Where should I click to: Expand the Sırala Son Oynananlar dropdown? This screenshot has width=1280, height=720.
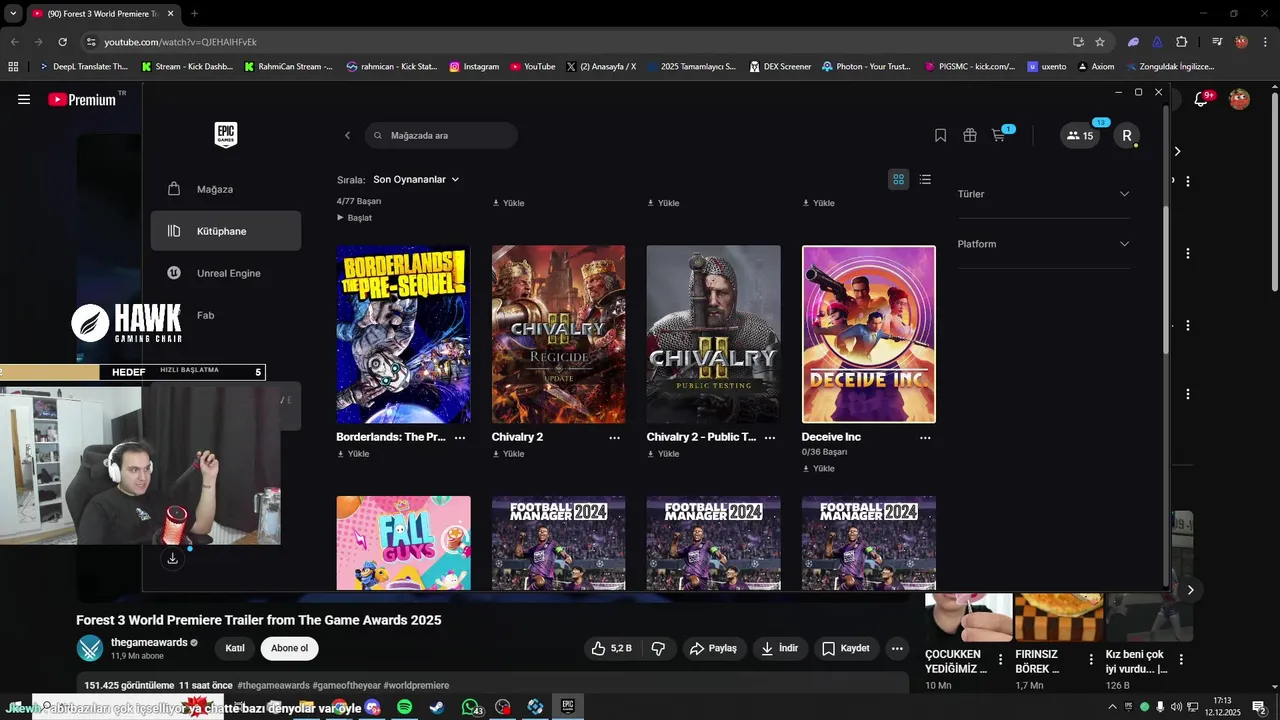click(x=416, y=180)
